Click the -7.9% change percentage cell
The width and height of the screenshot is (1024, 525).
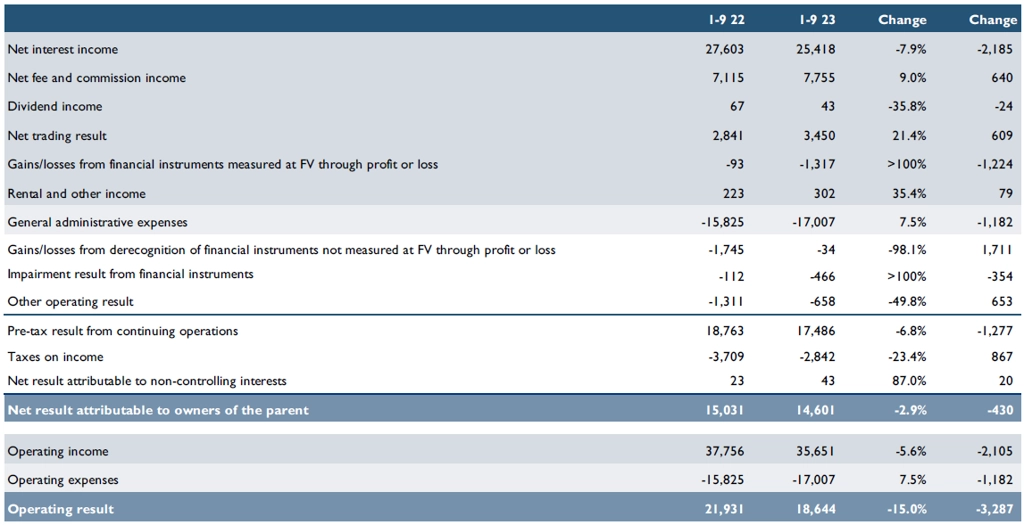910,49
